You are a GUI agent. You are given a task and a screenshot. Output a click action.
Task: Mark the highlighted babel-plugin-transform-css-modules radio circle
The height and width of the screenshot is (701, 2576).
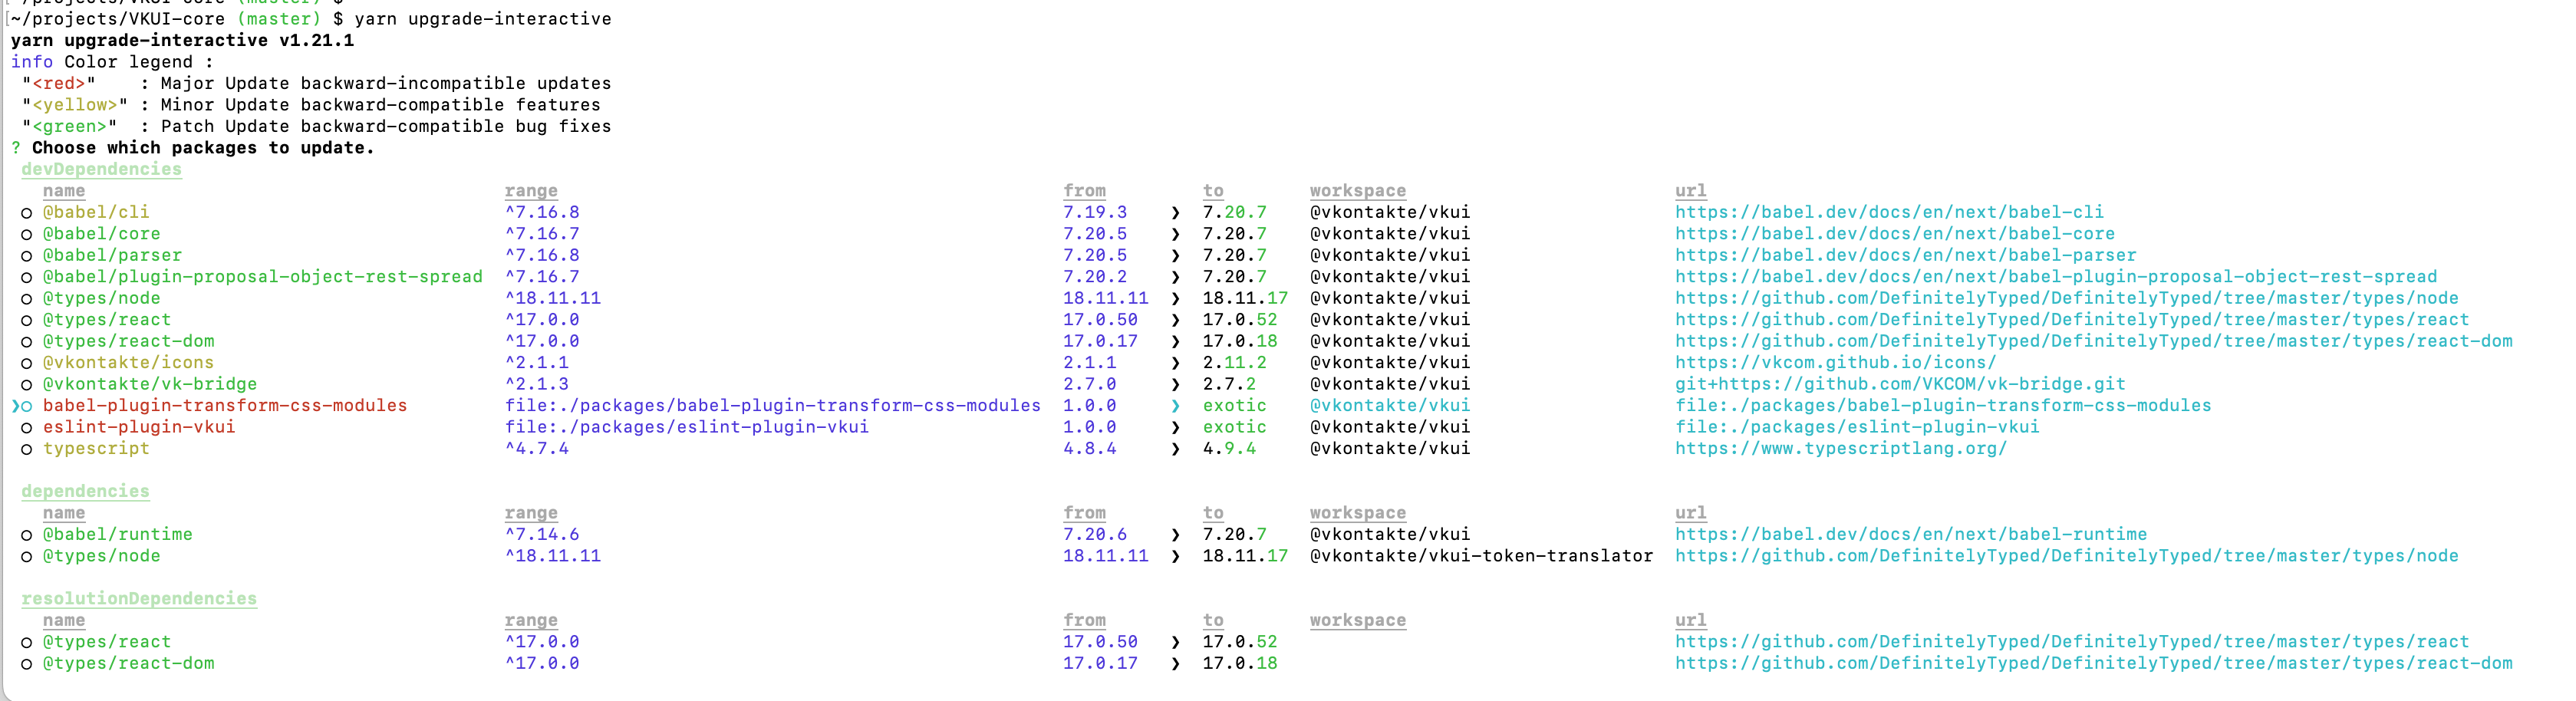[27, 406]
